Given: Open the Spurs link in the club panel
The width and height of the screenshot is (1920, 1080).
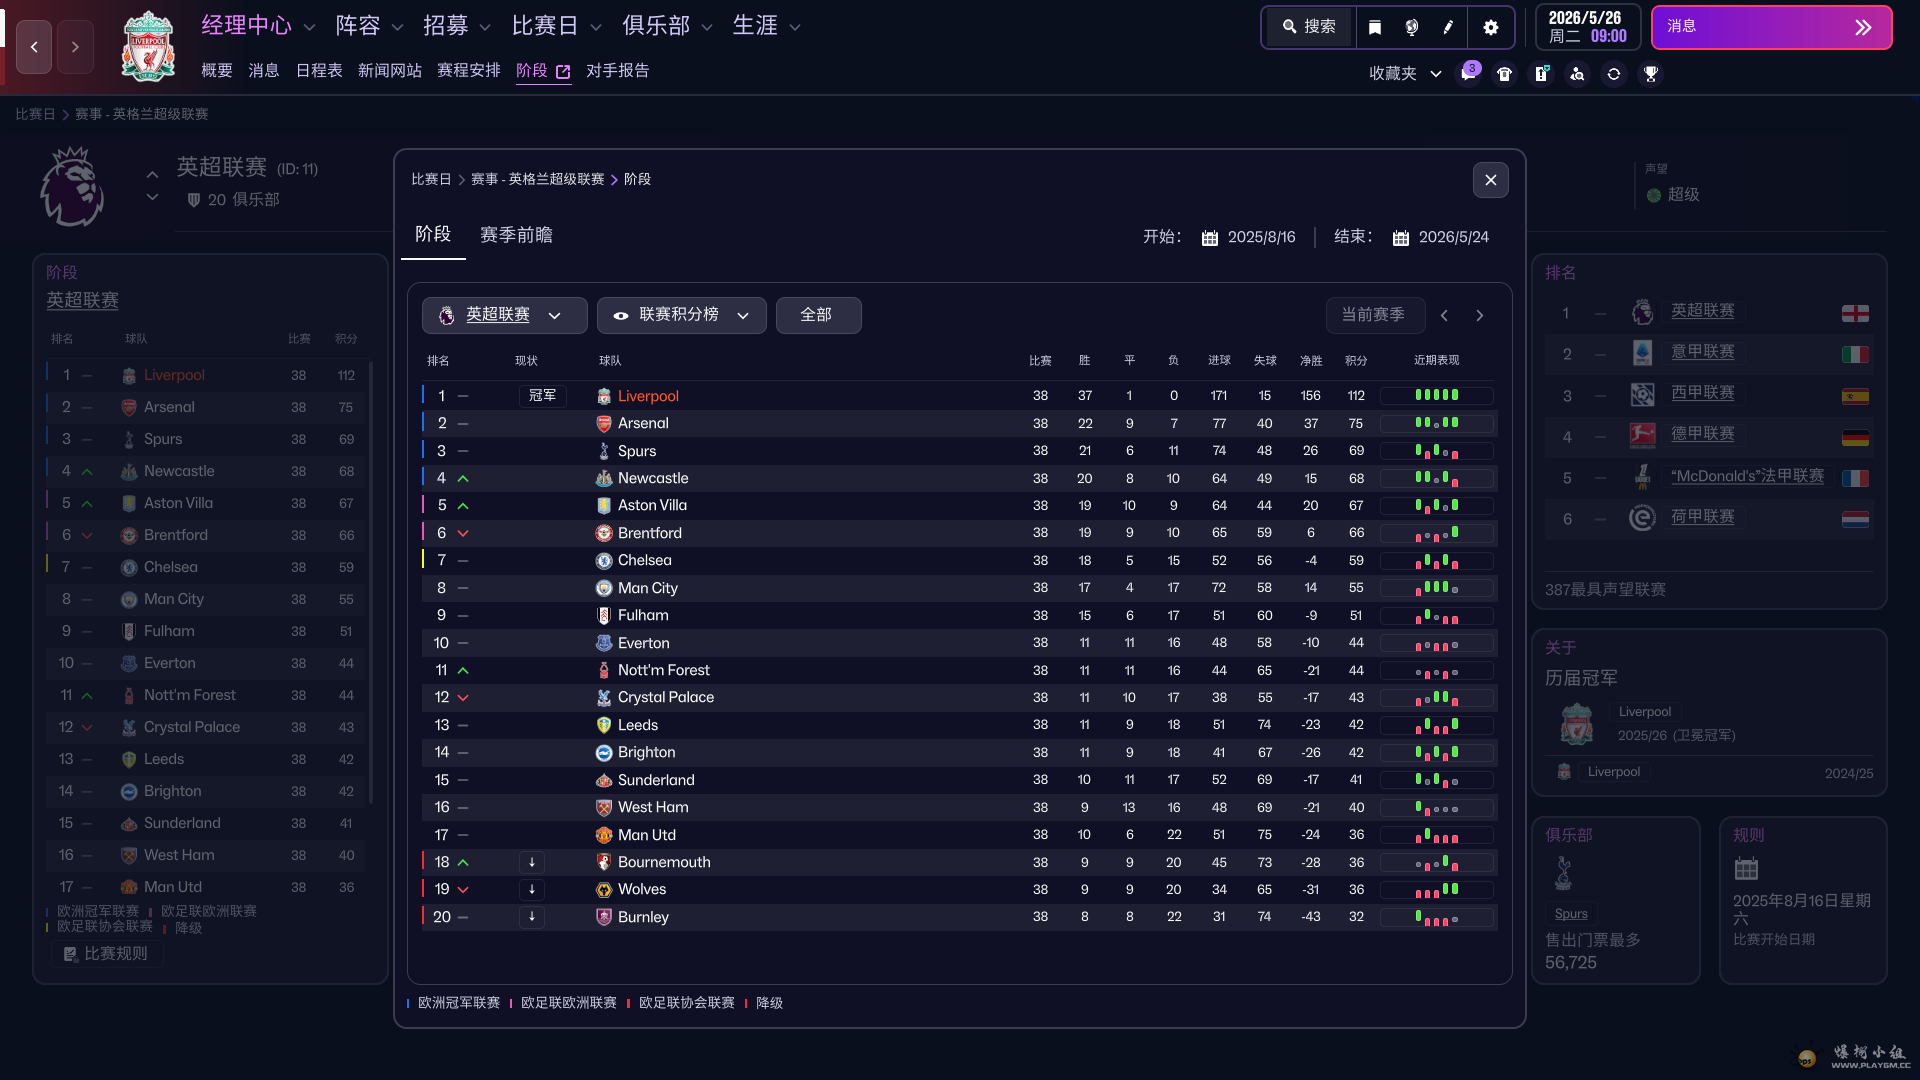Looking at the screenshot, I should click(x=1570, y=913).
